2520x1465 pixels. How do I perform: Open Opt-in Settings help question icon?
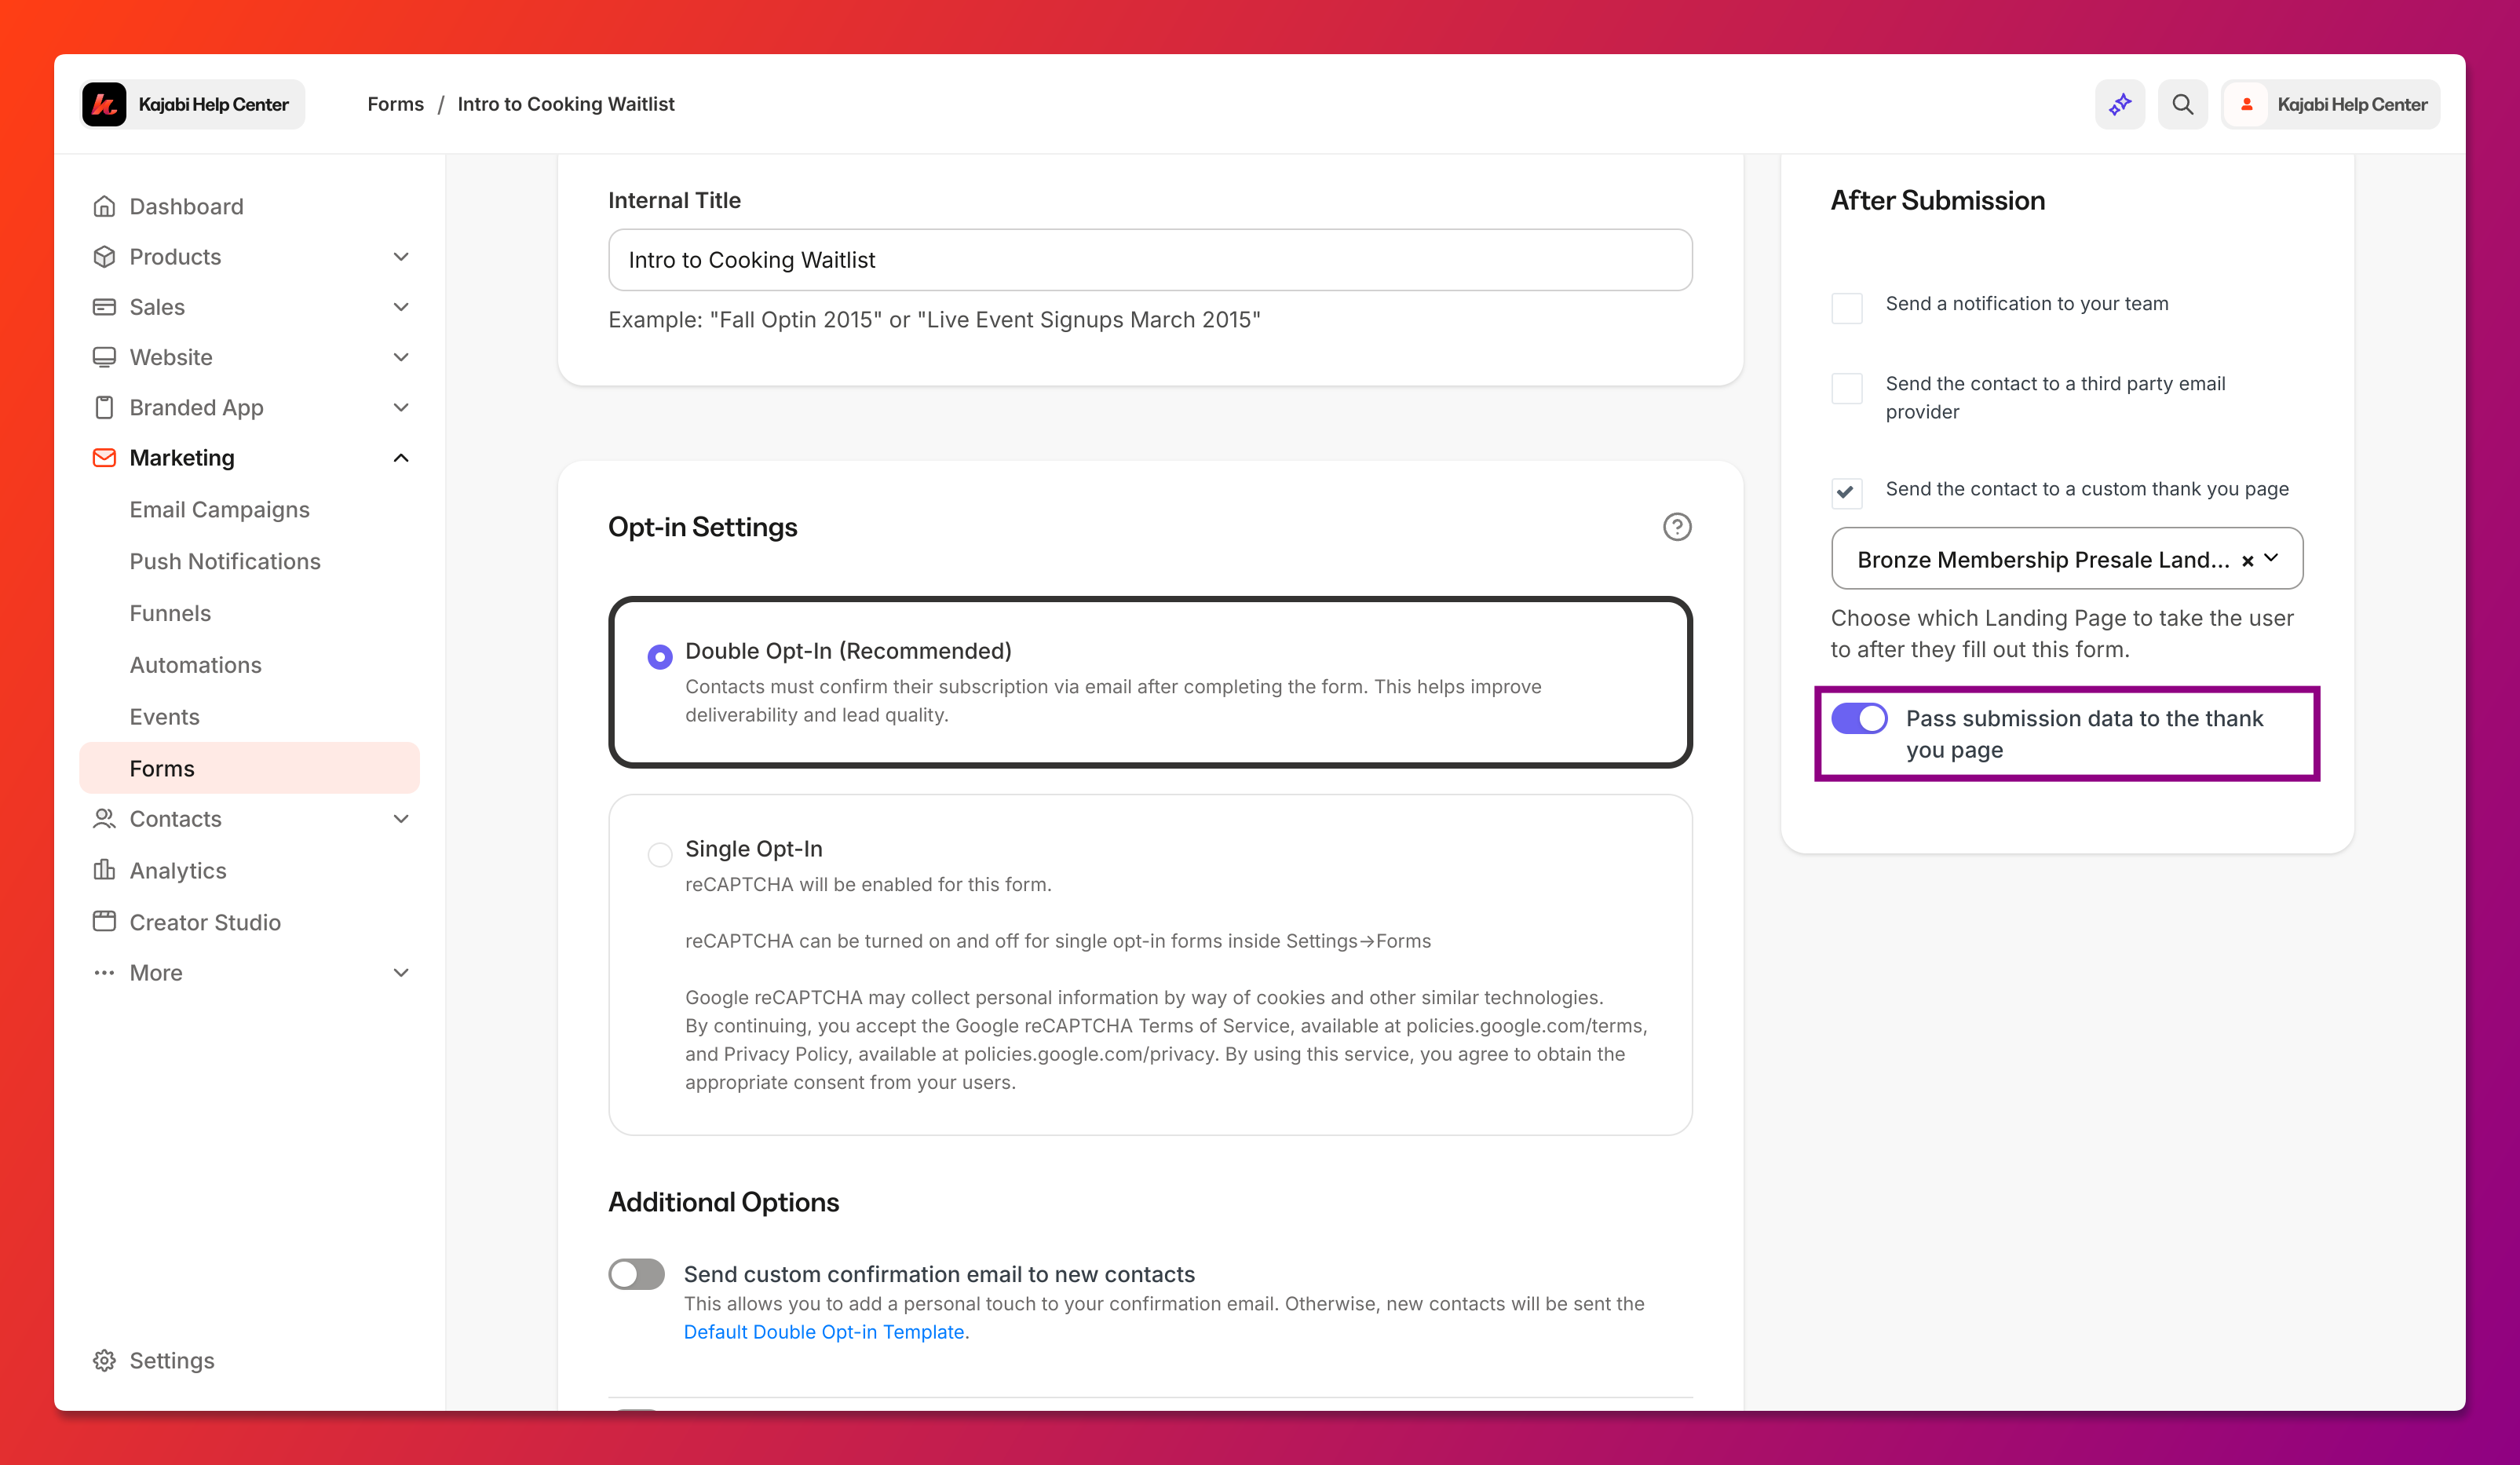click(x=1677, y=527)
